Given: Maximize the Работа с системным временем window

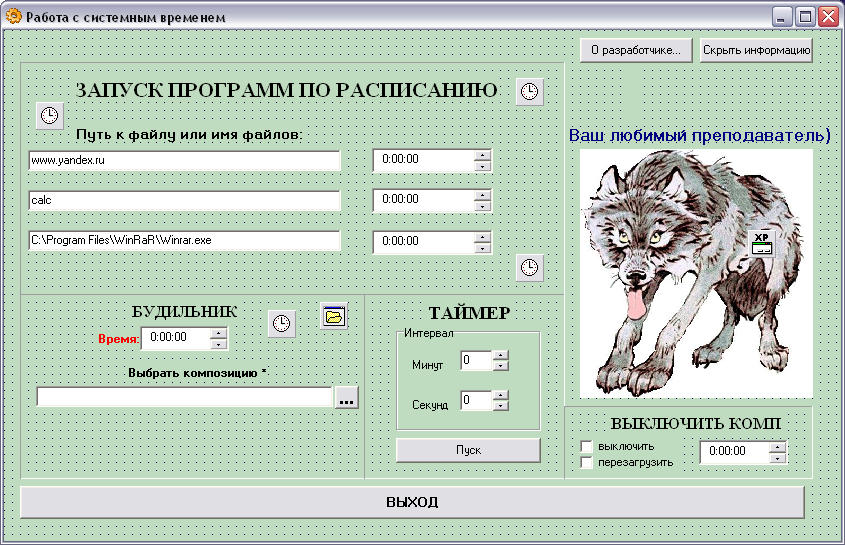Looking at the screenshot, I should 805,17.
